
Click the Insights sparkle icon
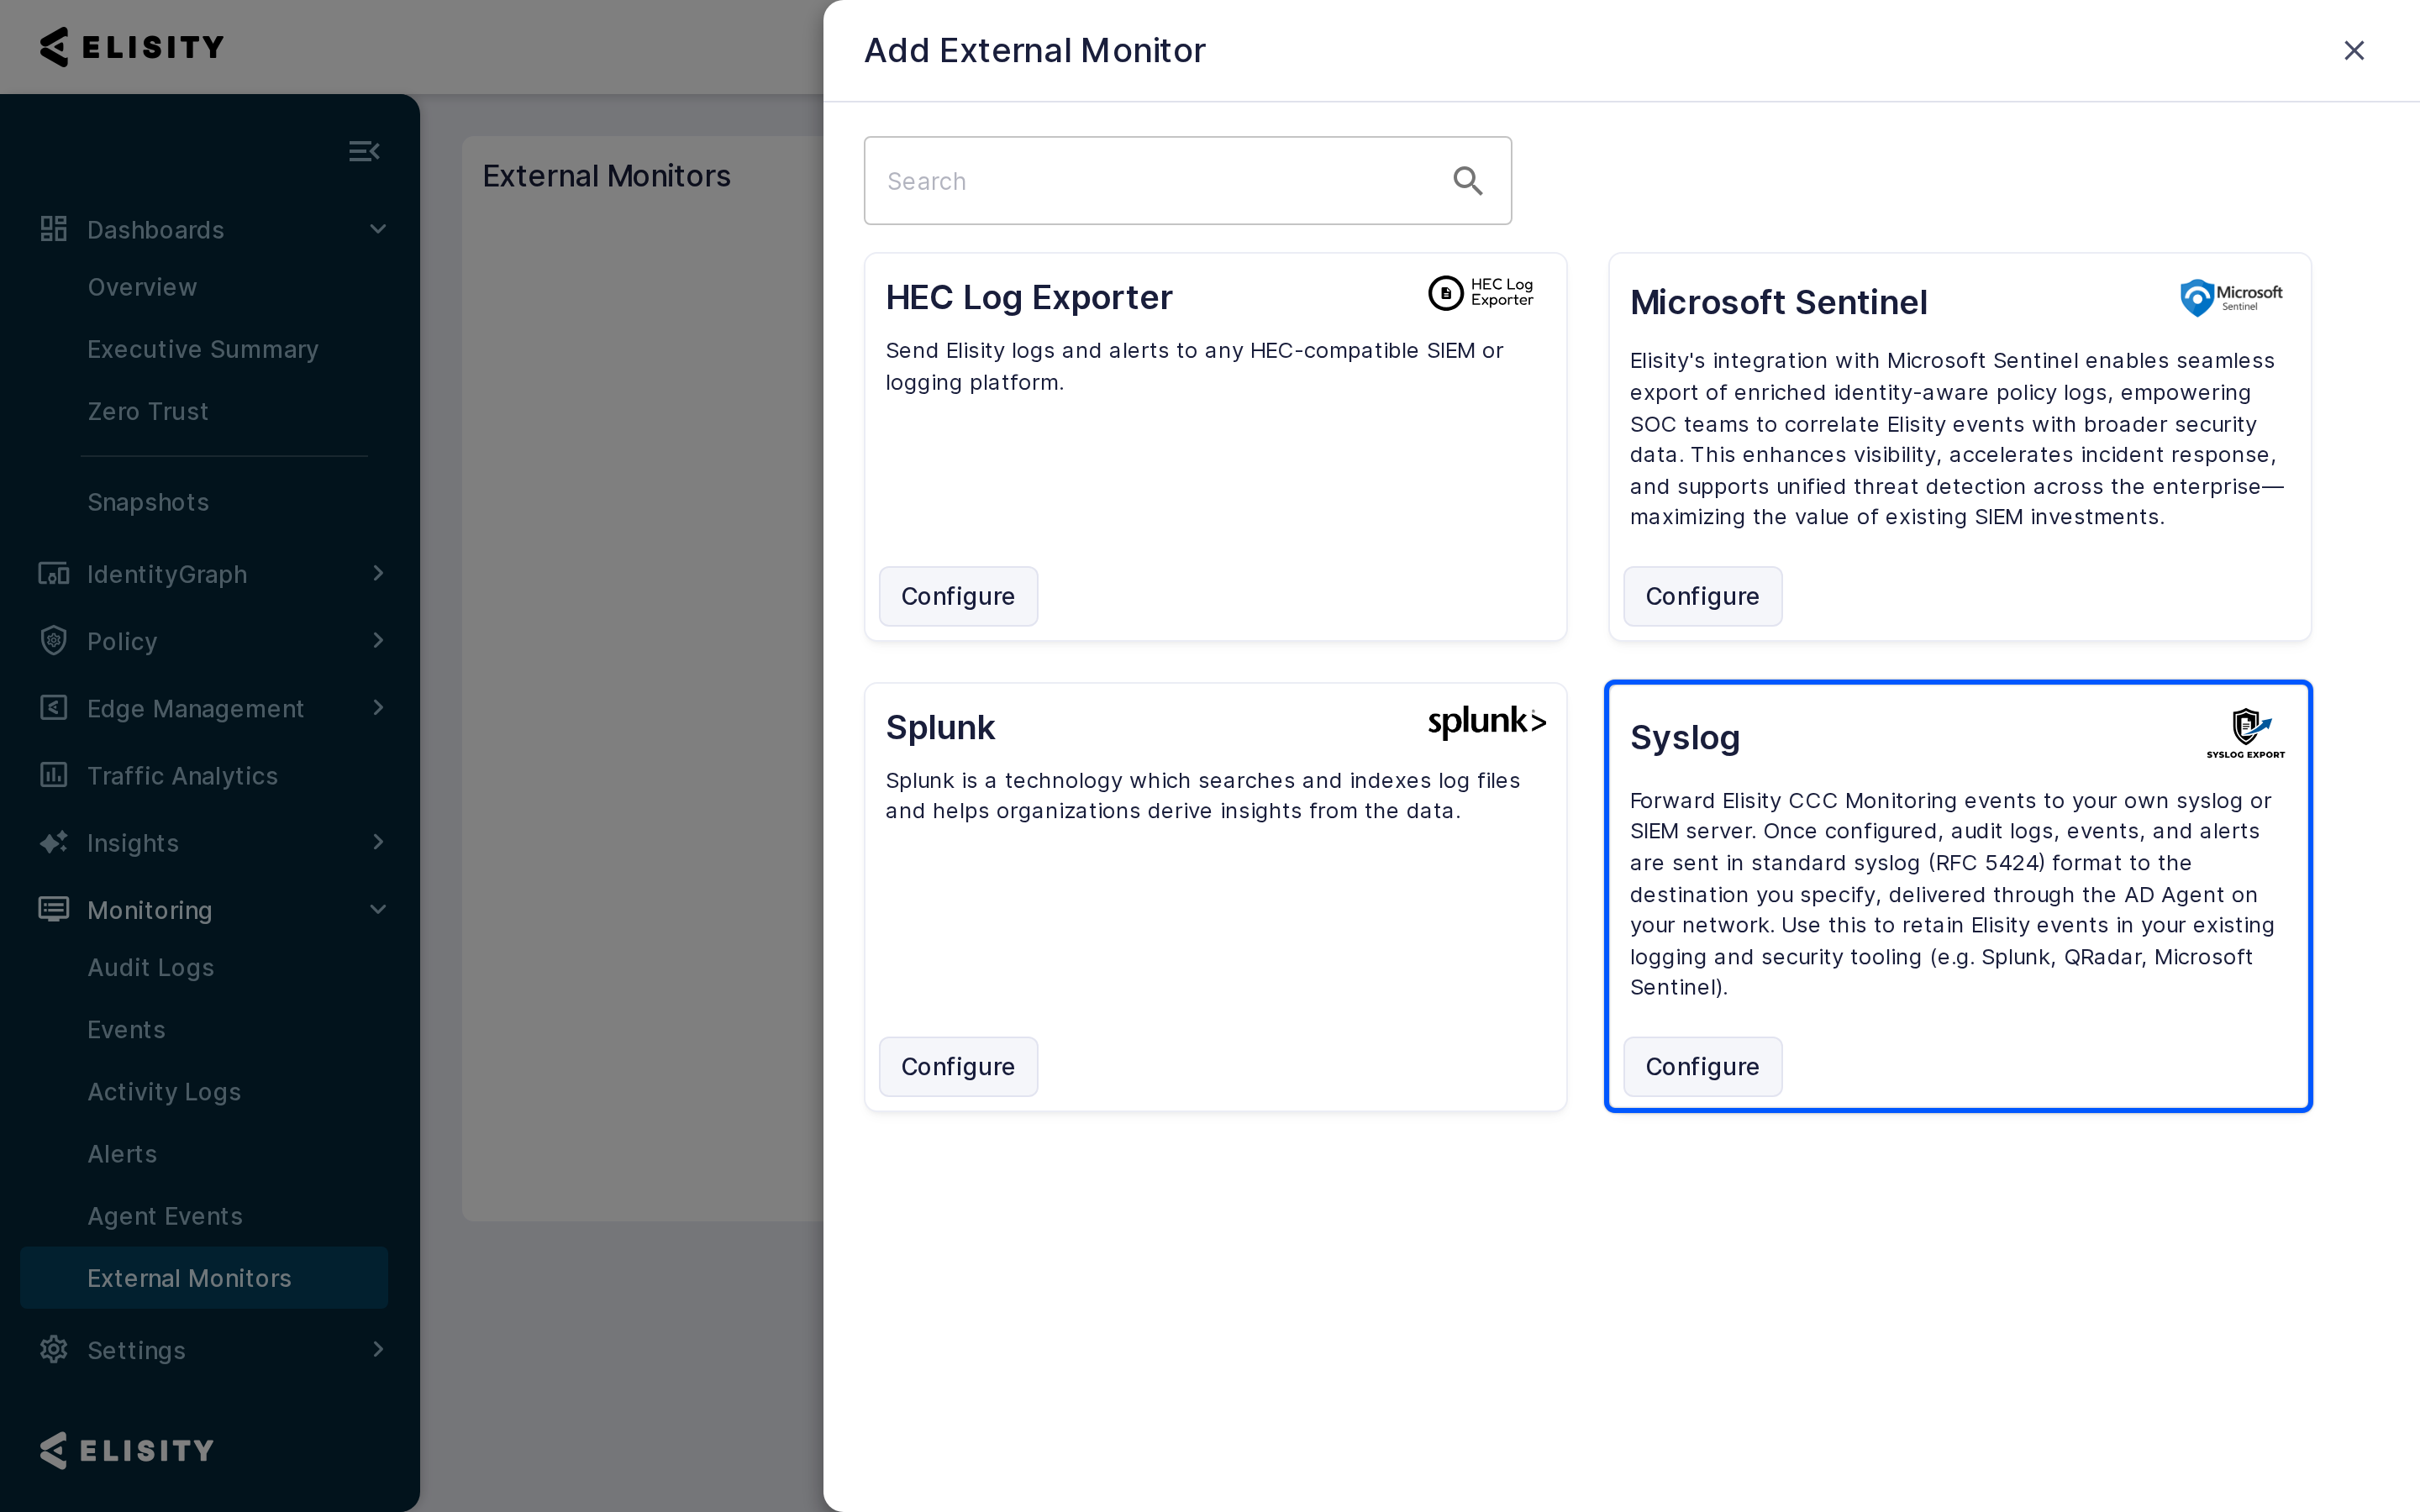point(53,842)
